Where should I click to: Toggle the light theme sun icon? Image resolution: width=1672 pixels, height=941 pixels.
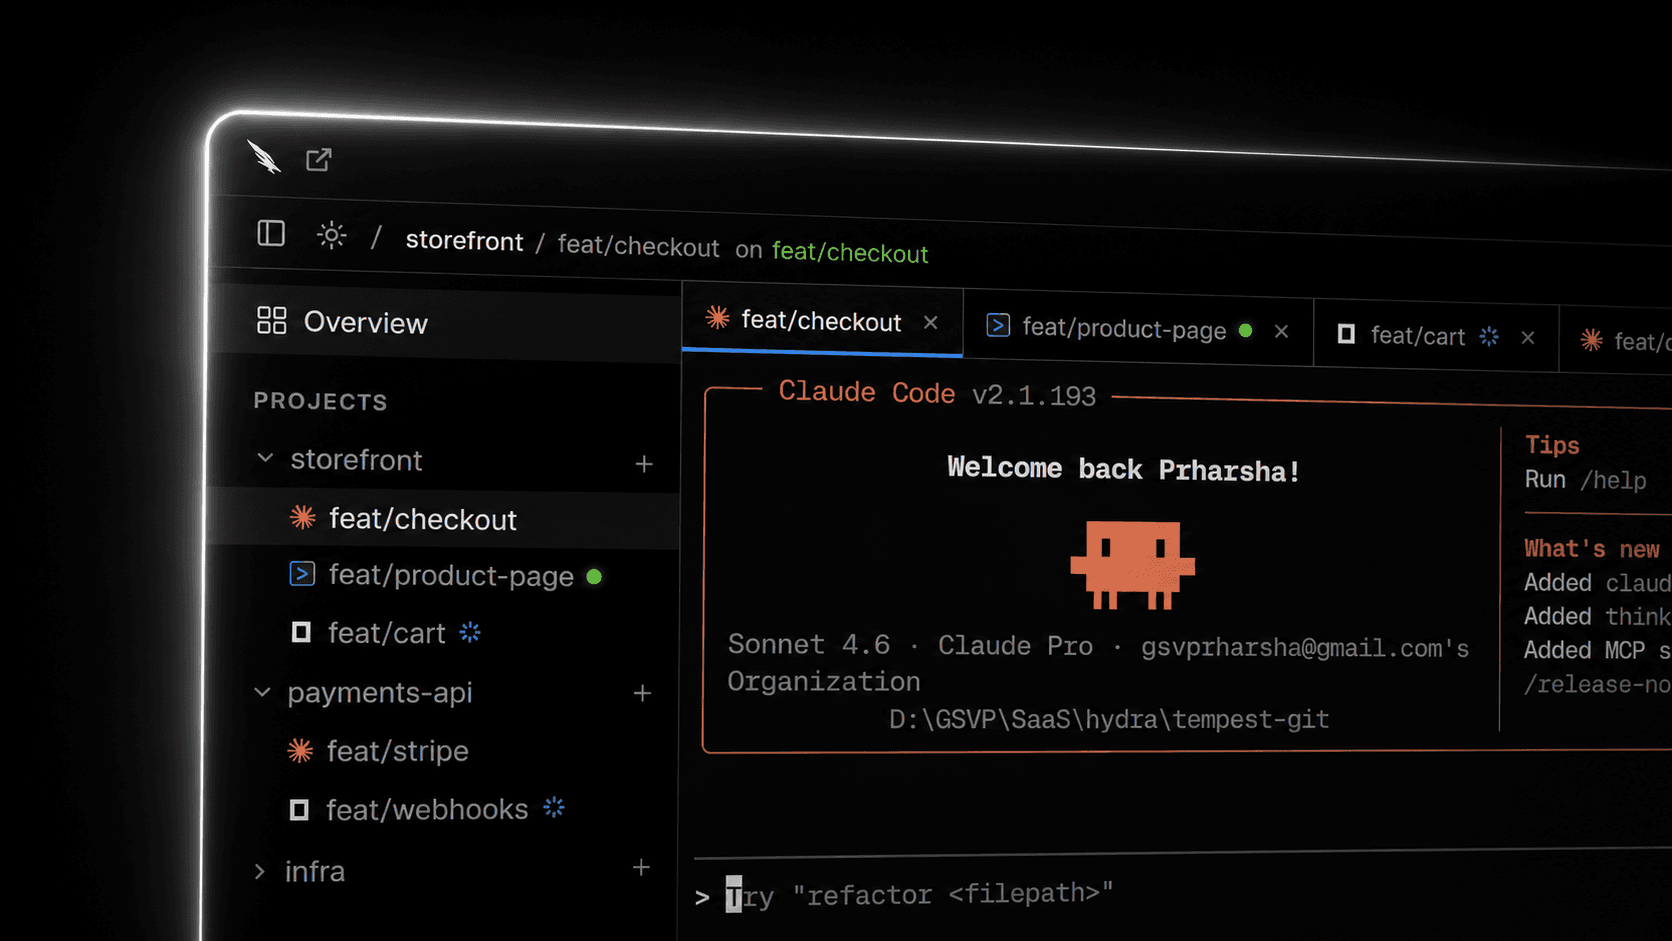(x=332, y=235)
